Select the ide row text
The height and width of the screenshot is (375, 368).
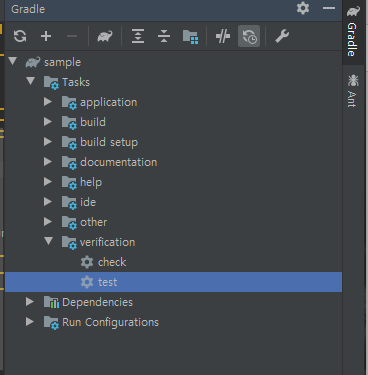88,202
